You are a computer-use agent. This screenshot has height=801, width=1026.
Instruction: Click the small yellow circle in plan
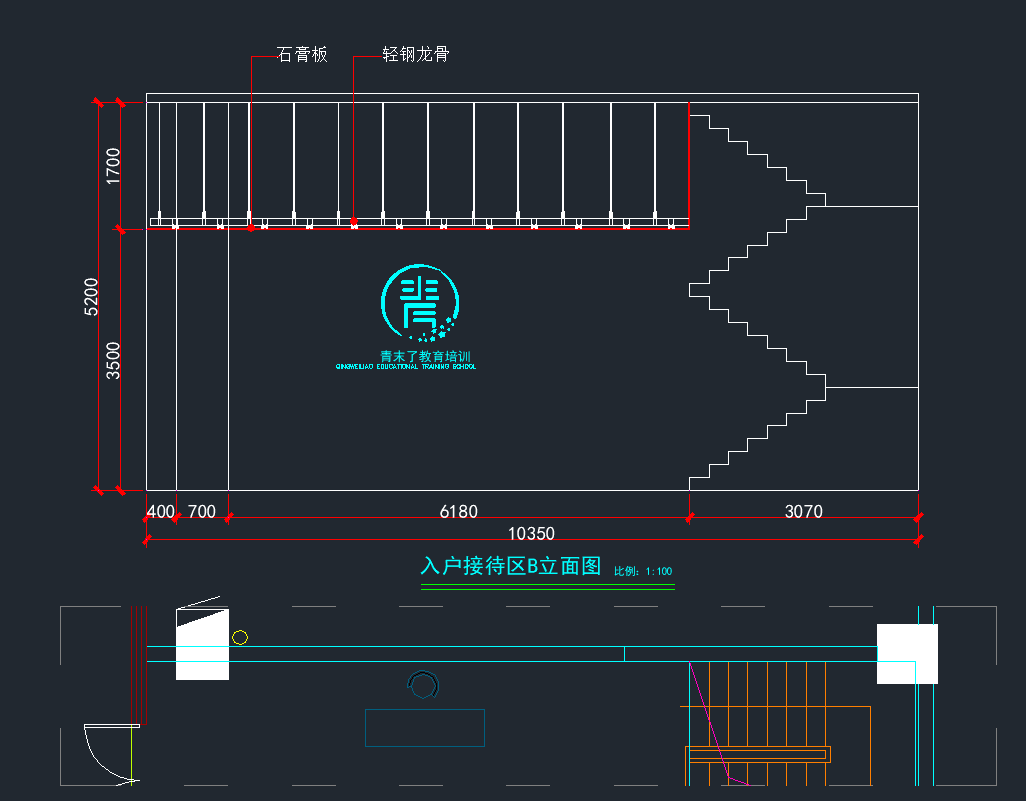tap(240, 637)
